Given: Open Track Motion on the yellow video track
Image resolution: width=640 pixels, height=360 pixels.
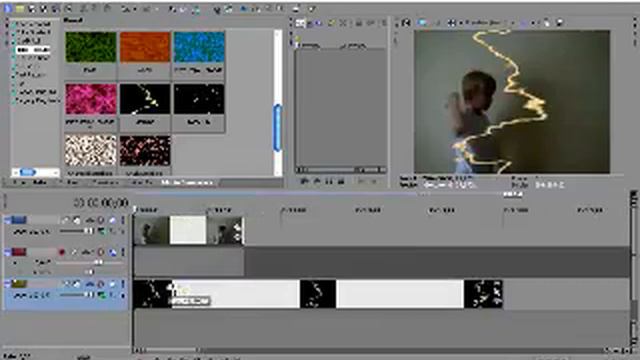Looking at the screenshot, I should (x=67, y=284).
